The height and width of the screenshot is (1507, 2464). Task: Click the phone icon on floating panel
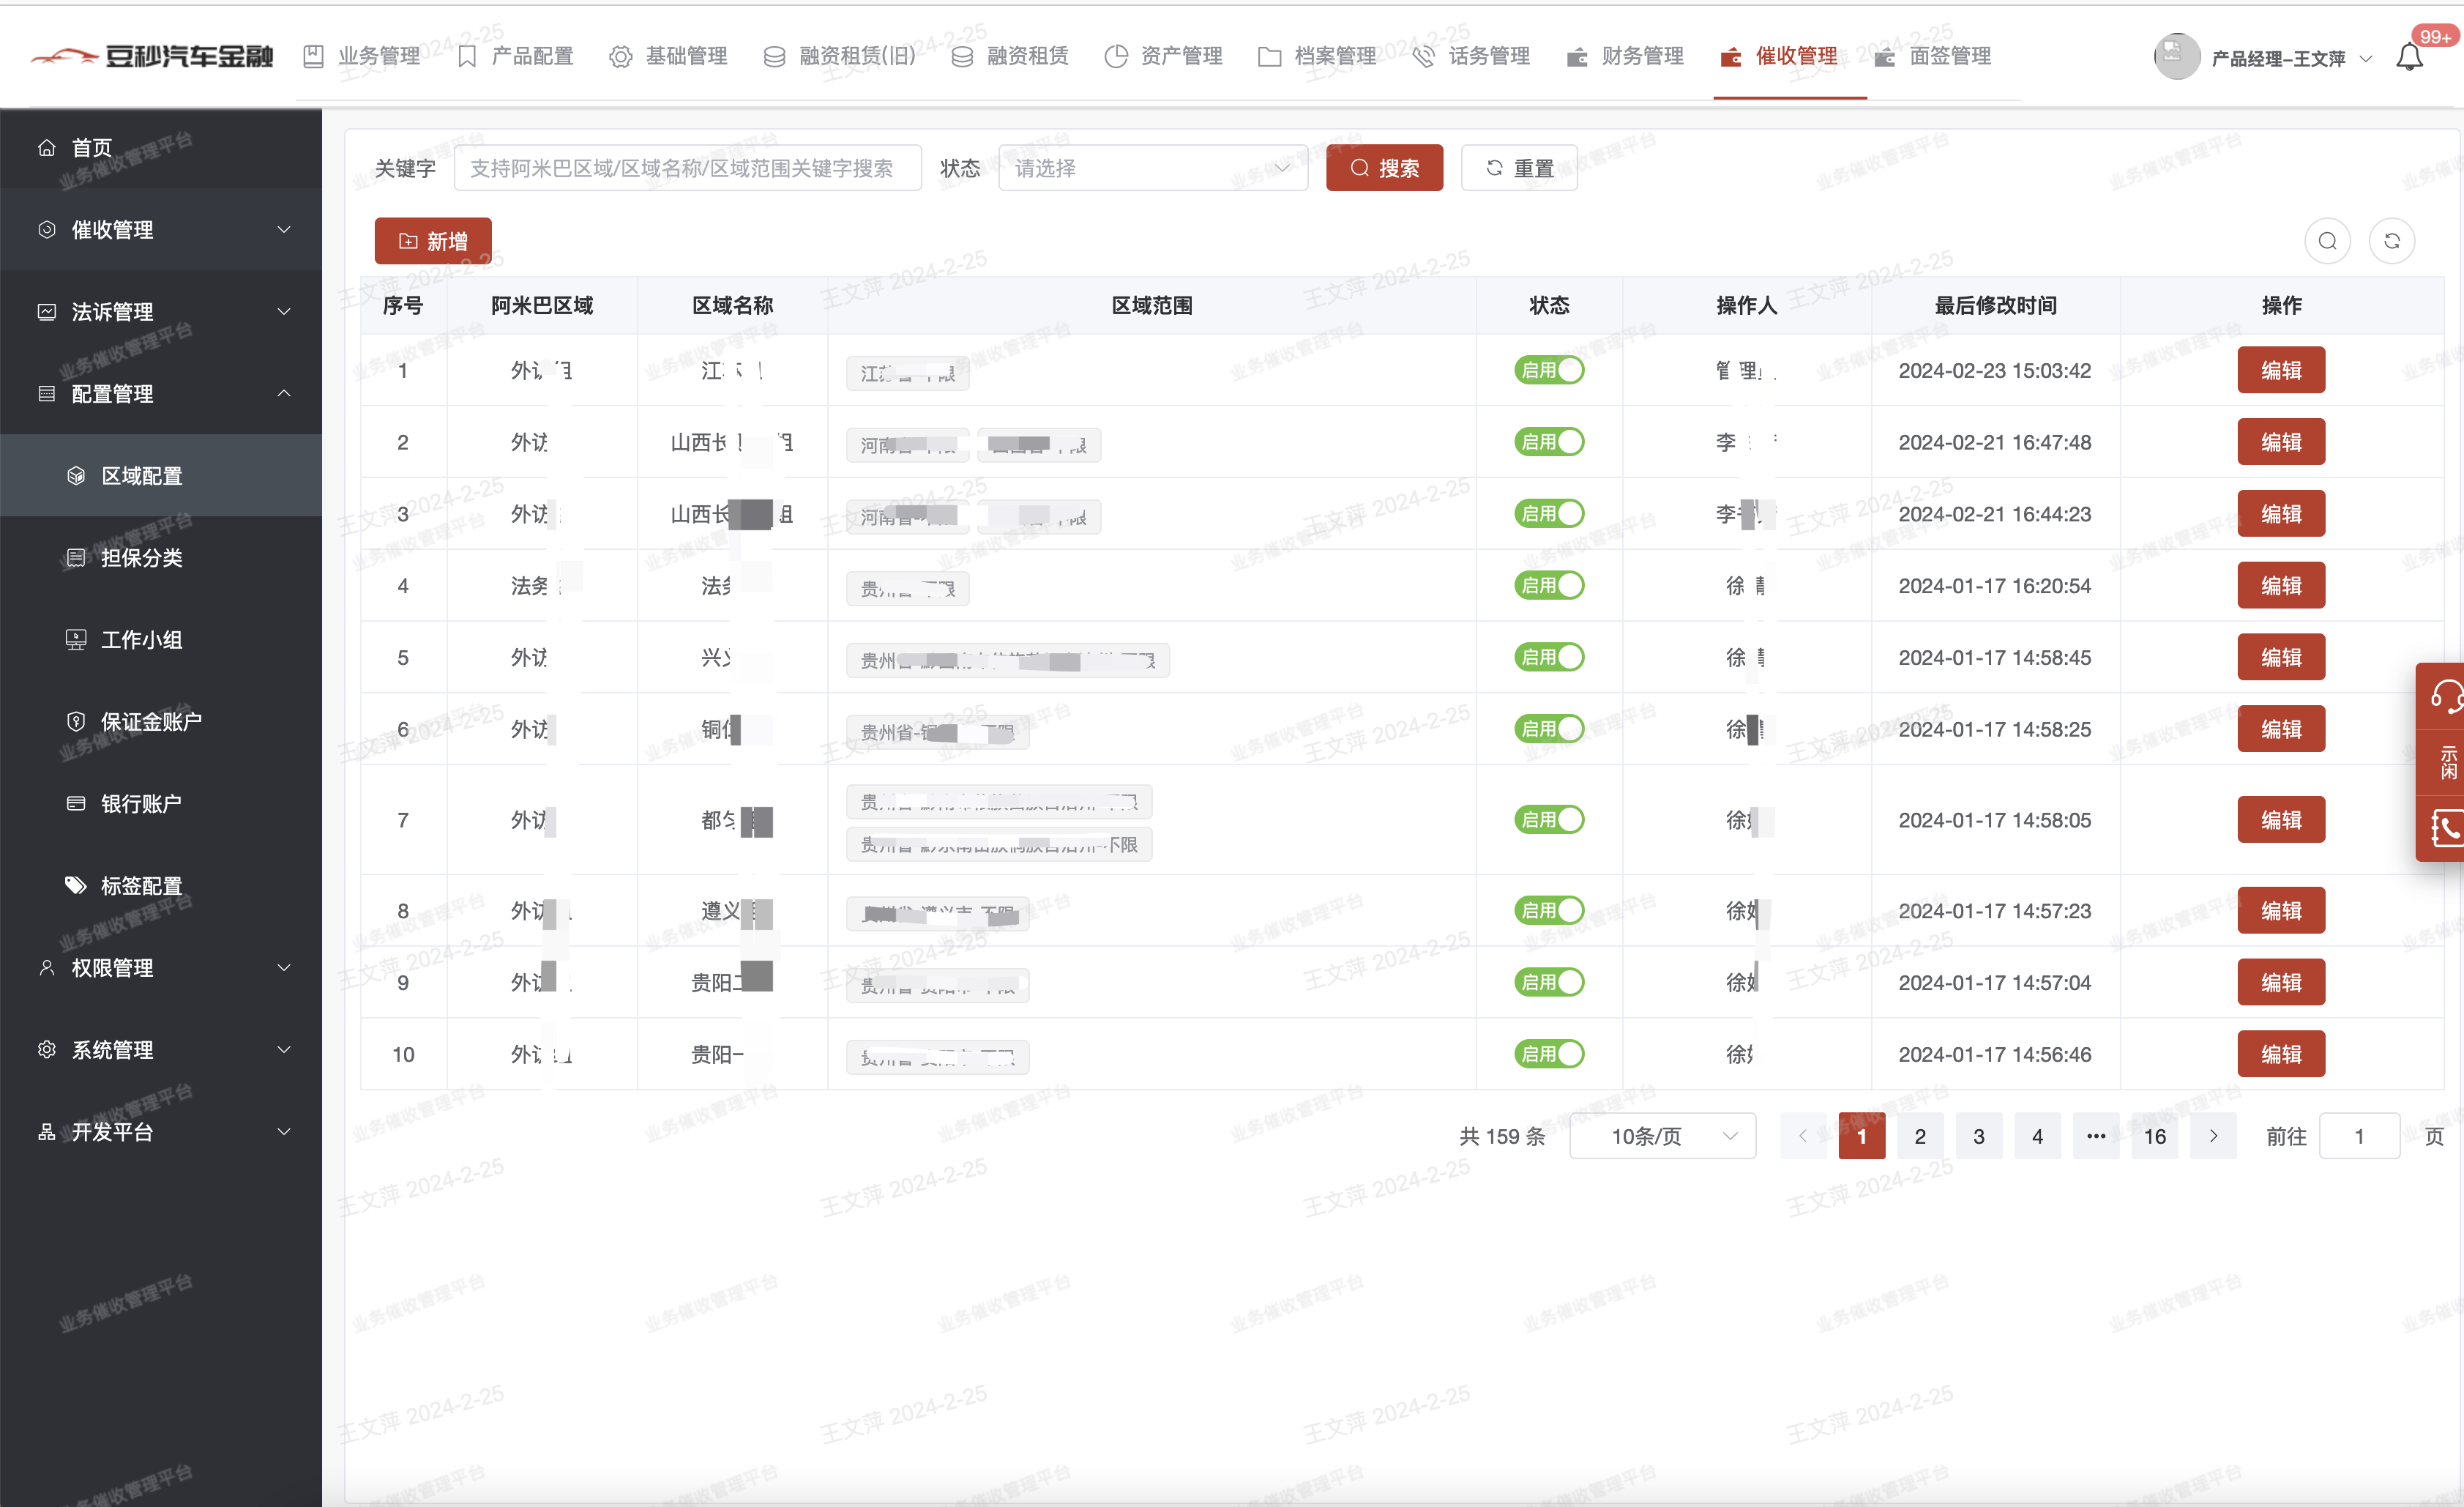click(2444, 828)
